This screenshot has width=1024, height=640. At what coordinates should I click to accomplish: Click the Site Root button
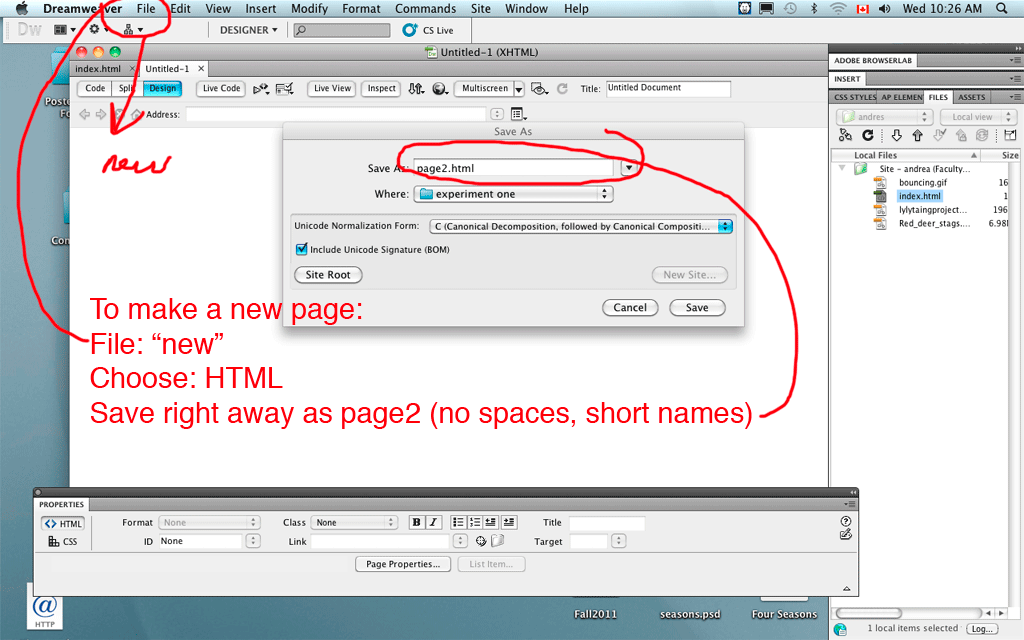[328, 275]
